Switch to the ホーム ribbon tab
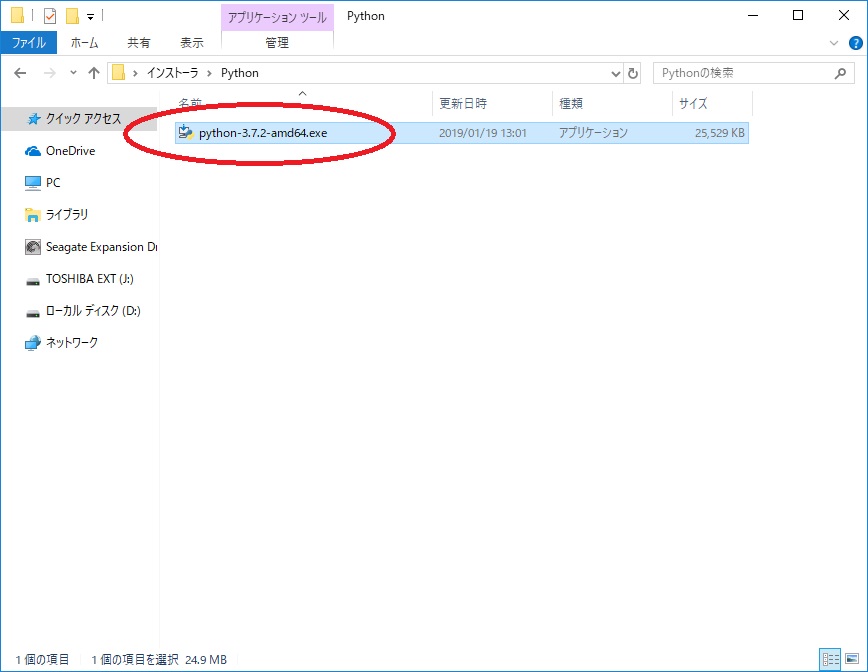 pyautogui.click(x=85, y=43)
